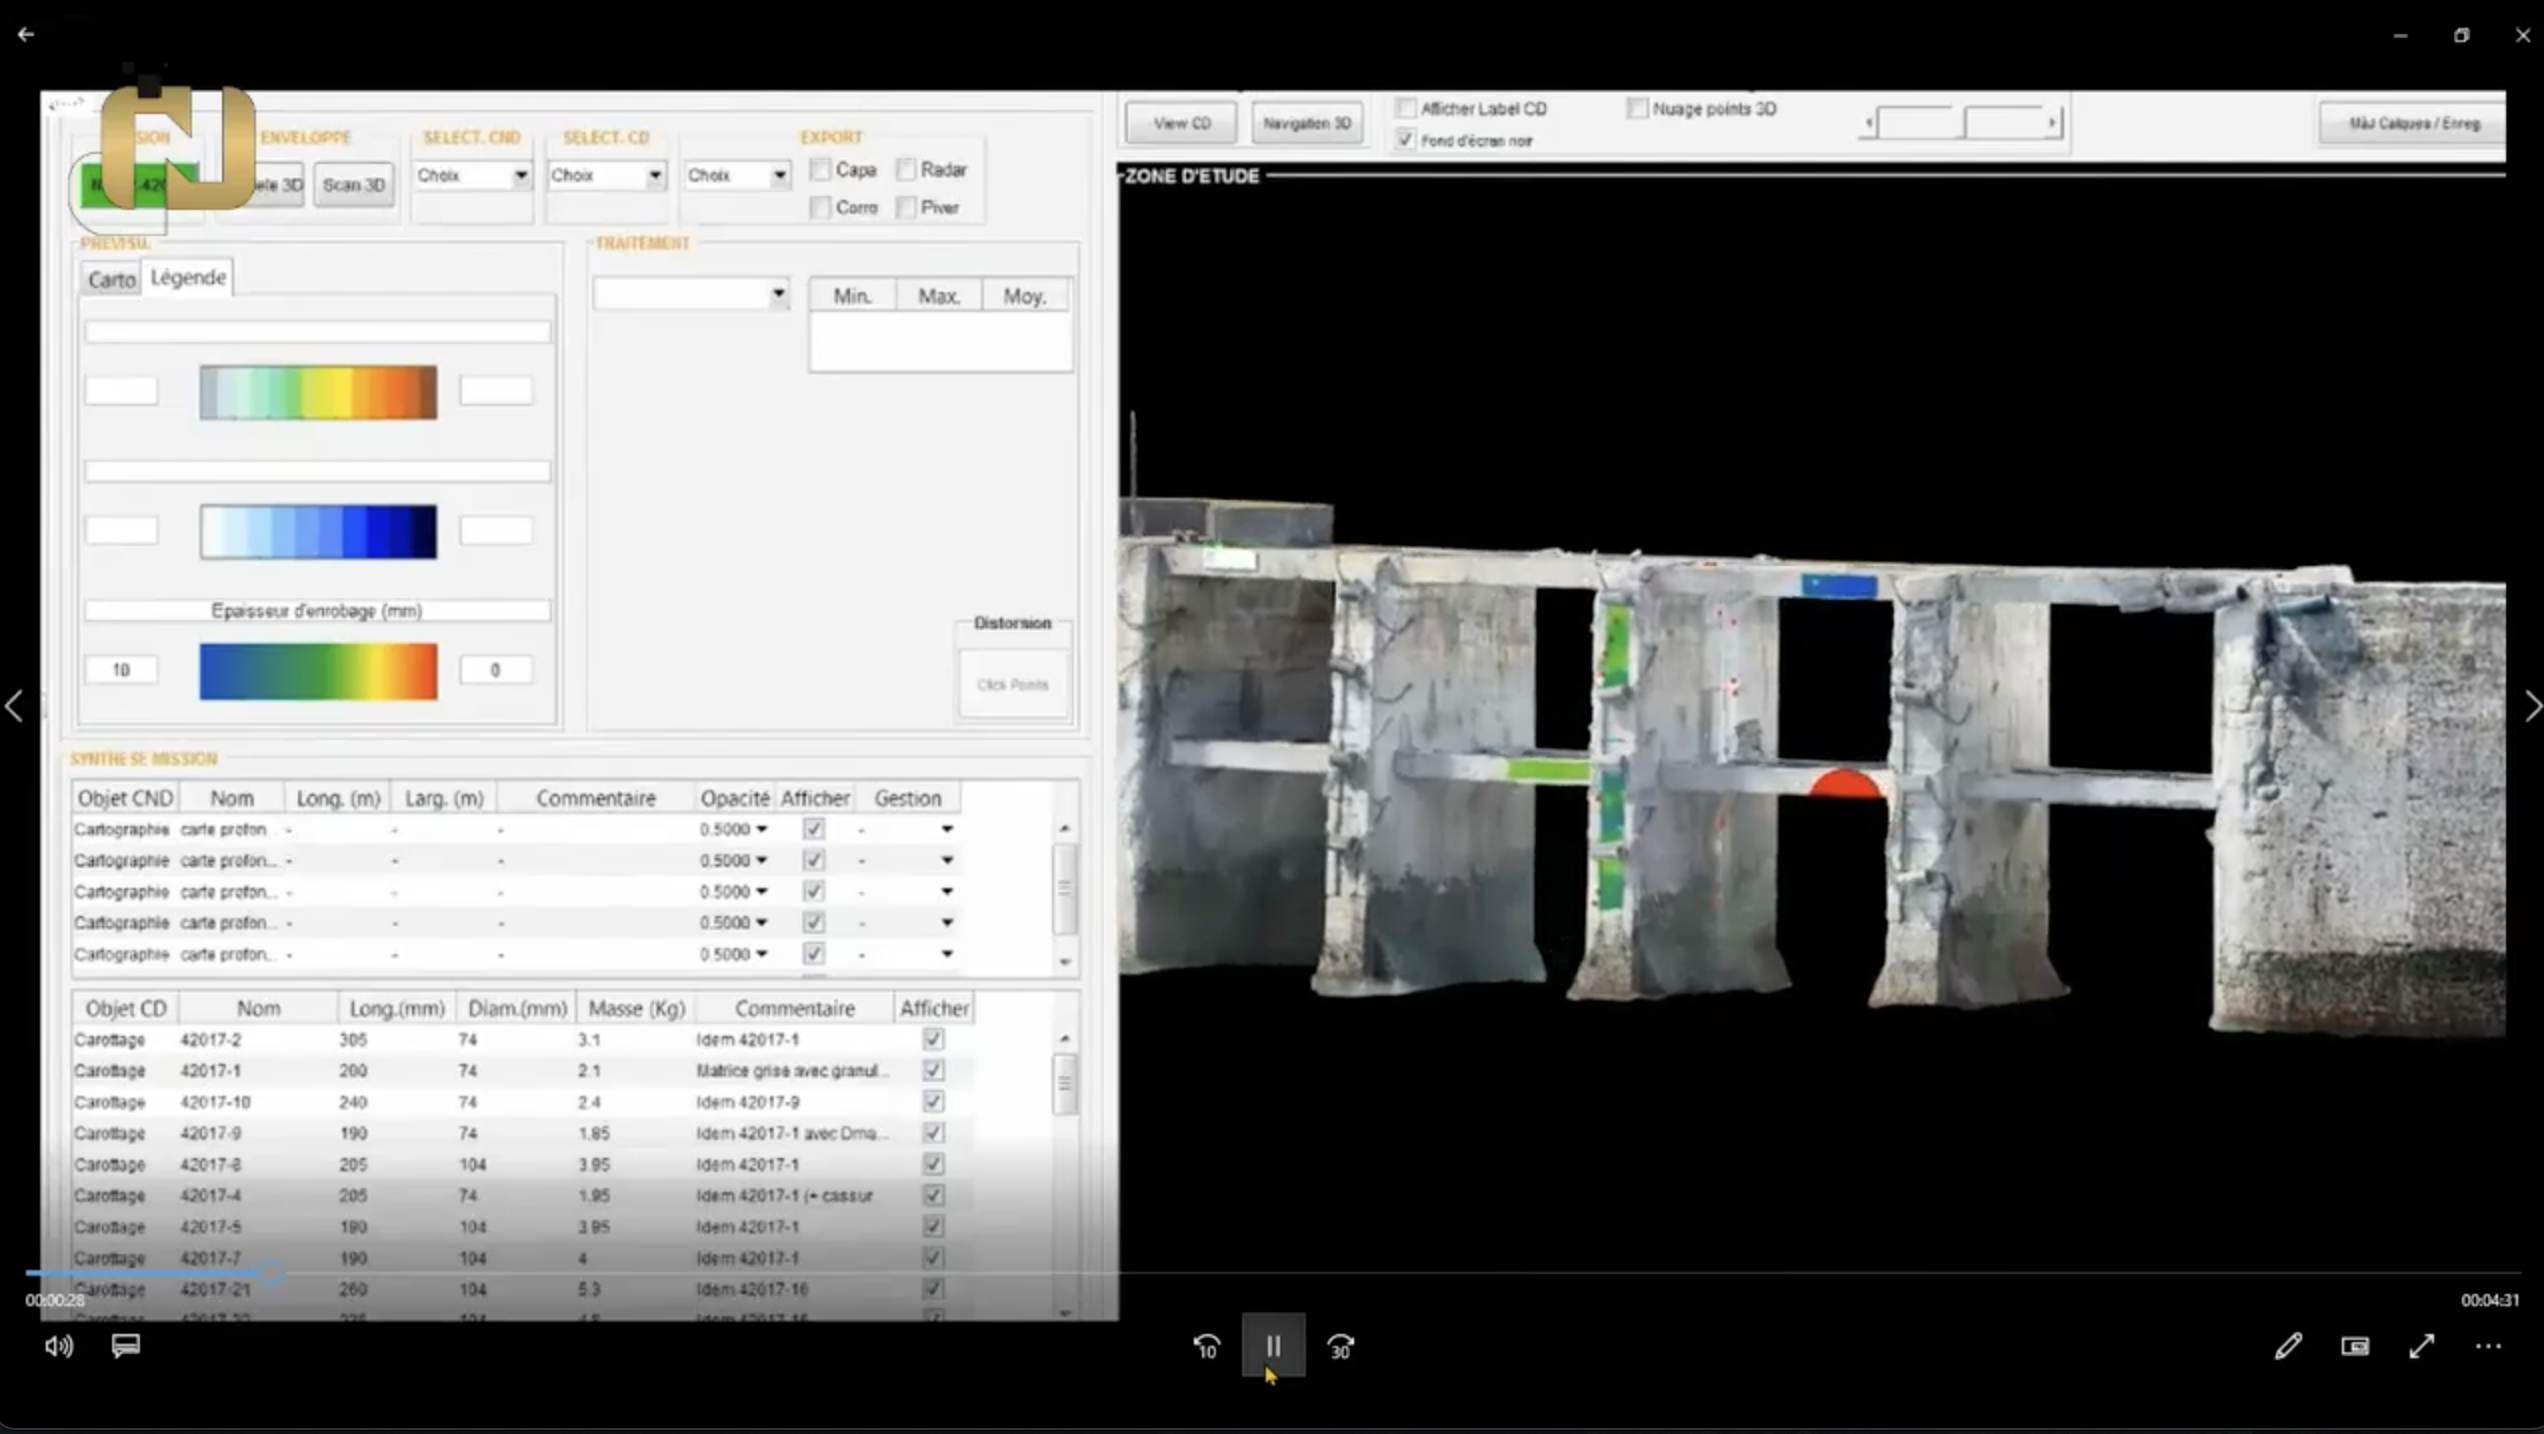This screenshot has height=1434, width=2544.
Task: Expand the SELECT. CD Choix dropdown
Action: [x=654, y=176]
